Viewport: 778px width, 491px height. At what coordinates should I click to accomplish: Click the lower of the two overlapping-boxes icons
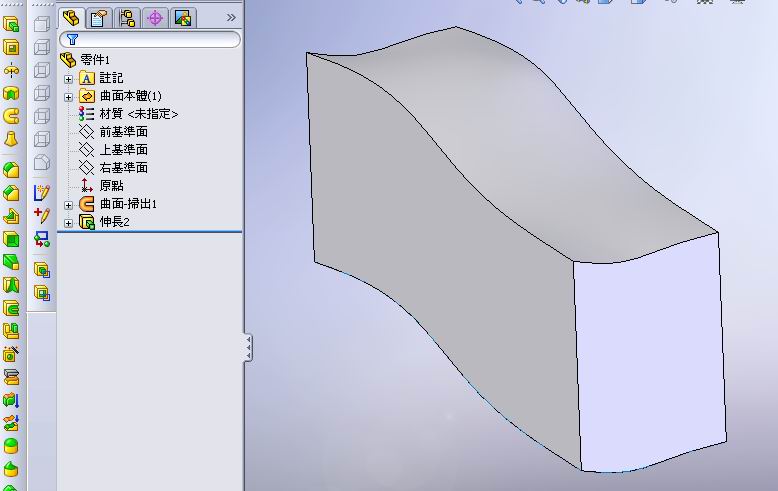(42, 293)
